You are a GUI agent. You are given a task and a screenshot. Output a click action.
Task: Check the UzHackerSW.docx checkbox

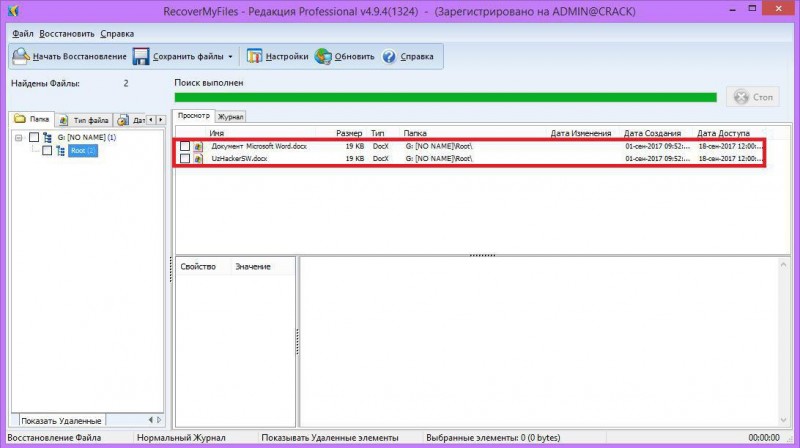click(x=185, y=159)
